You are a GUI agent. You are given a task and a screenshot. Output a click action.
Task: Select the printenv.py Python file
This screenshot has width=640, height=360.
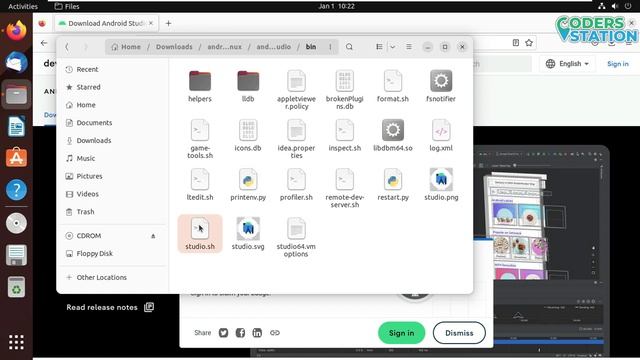(x=248, y=184)
